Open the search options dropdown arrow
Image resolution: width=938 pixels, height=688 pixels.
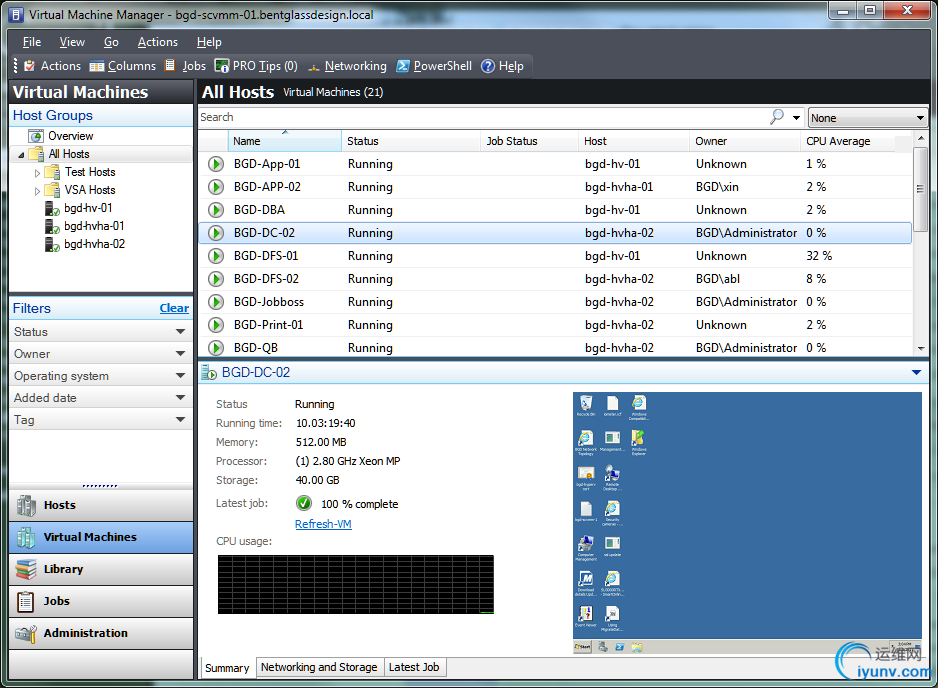tap(796, 118)
